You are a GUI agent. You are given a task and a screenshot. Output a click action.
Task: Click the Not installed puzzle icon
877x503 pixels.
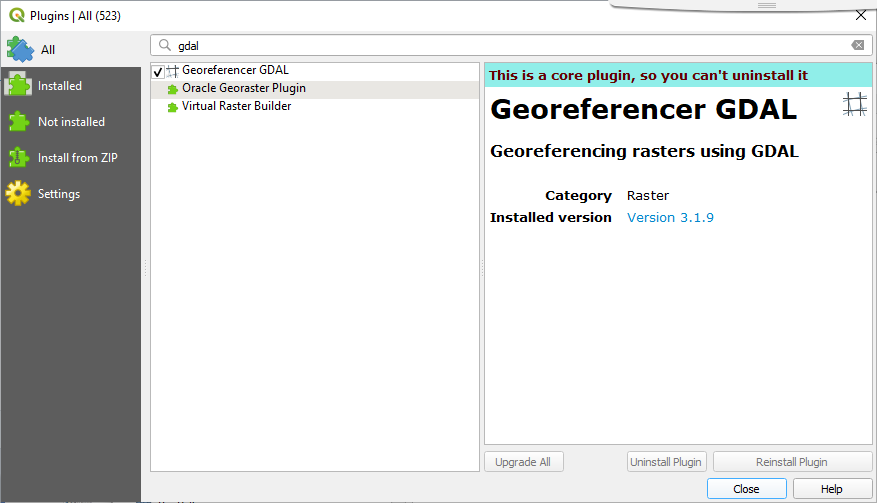click(x=18, y=121)
